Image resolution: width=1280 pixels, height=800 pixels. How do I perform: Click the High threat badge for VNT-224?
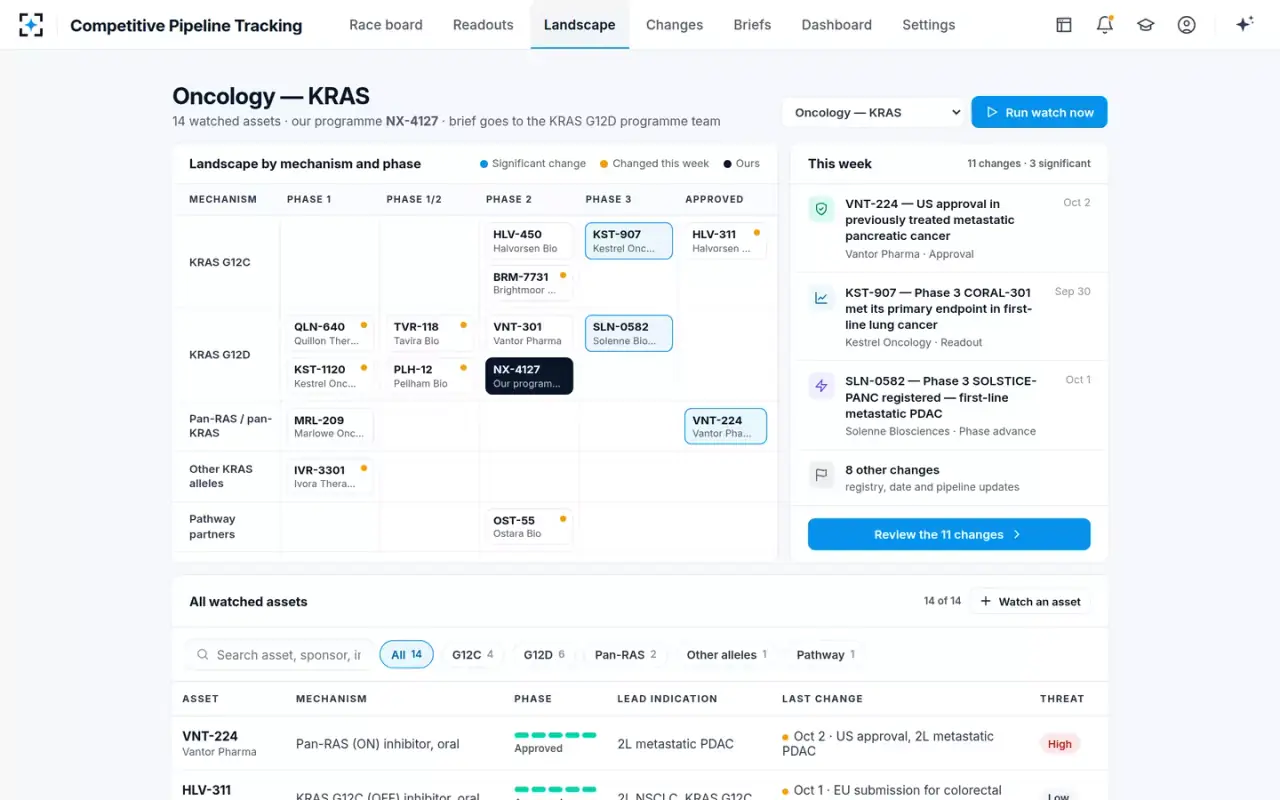pos(1060,744)
